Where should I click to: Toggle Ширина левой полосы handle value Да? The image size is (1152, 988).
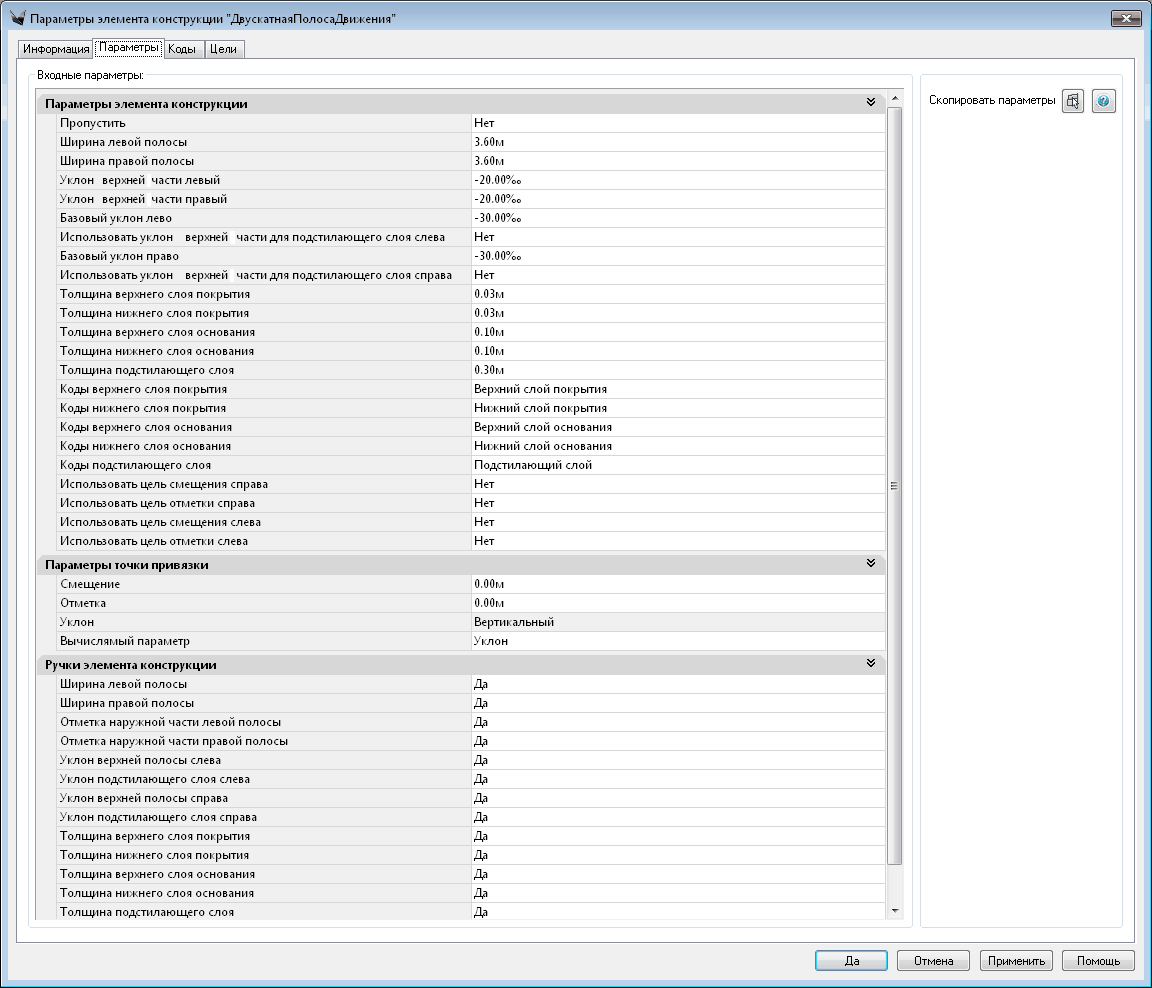tap(678, 684)
